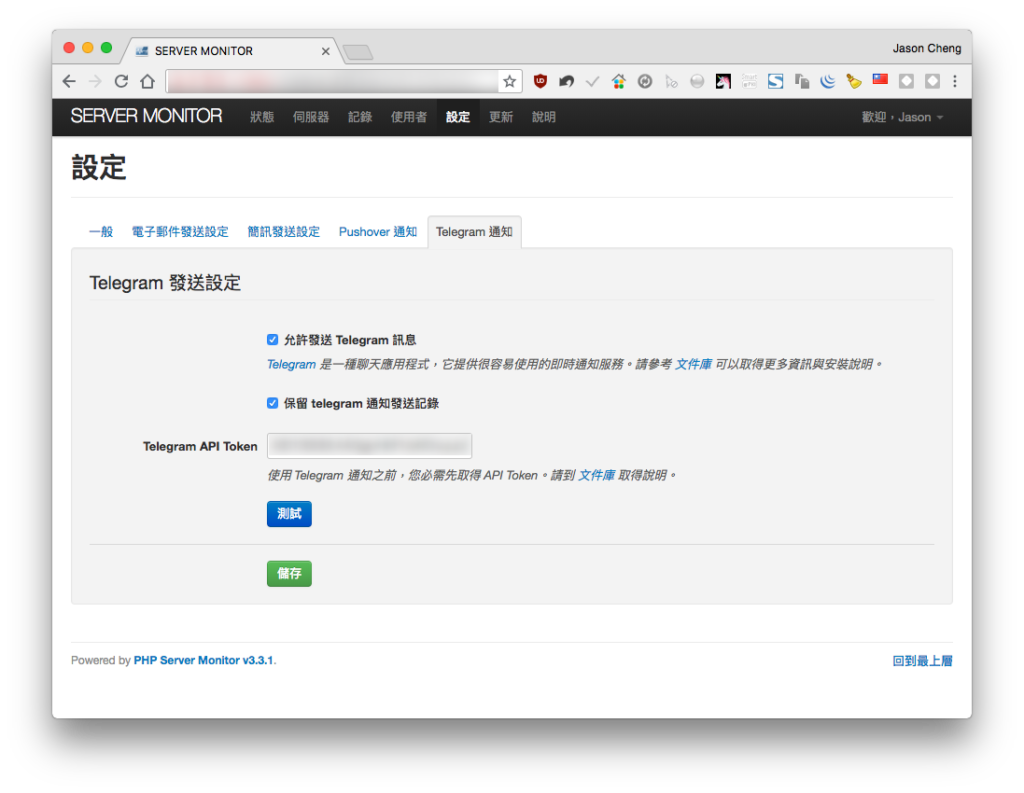Open the 狀態 menu in navbar

(262, 118)
